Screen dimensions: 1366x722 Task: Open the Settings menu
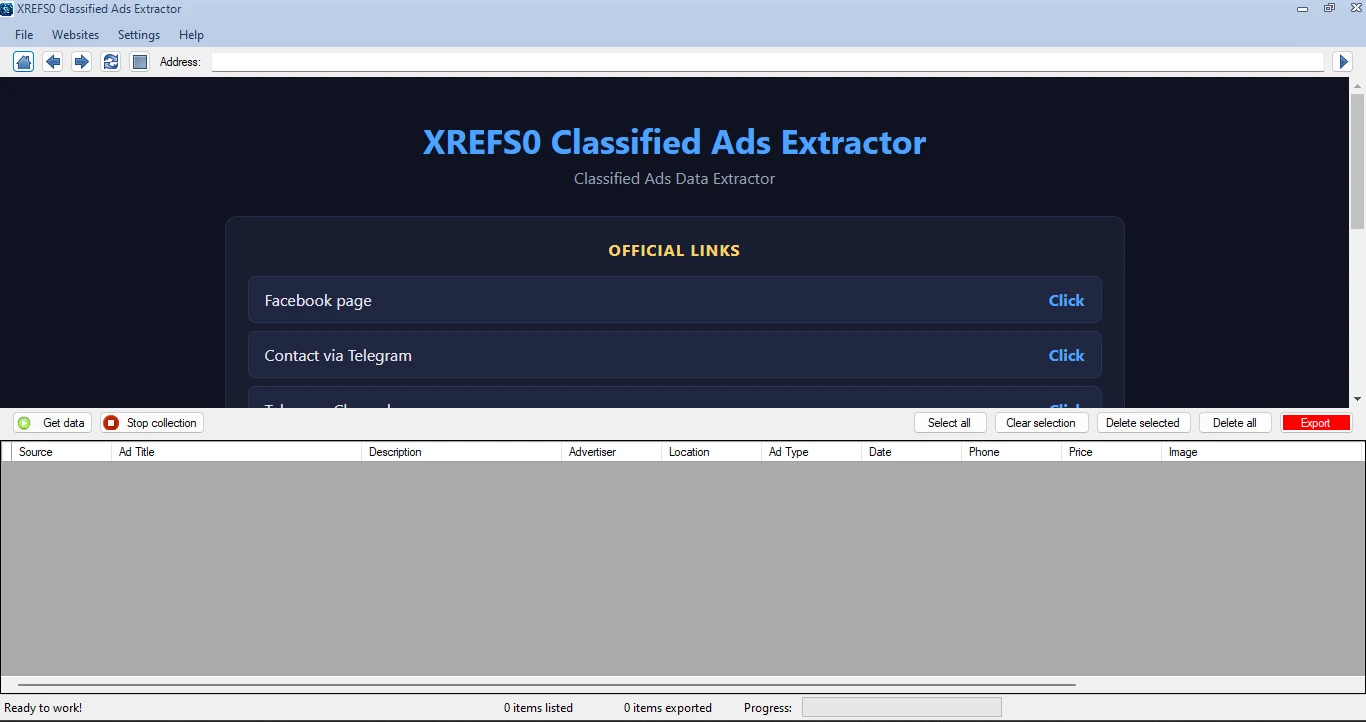139,35
